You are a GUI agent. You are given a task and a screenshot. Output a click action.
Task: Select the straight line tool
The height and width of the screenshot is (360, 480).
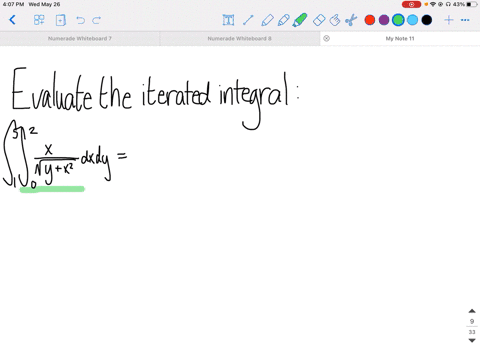coord(248,20)
